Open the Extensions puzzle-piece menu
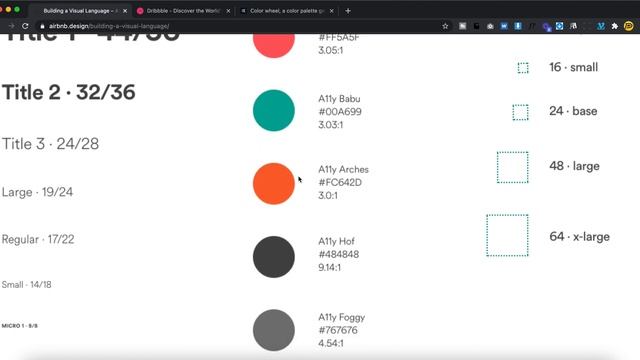 click(x=615, y=26)
